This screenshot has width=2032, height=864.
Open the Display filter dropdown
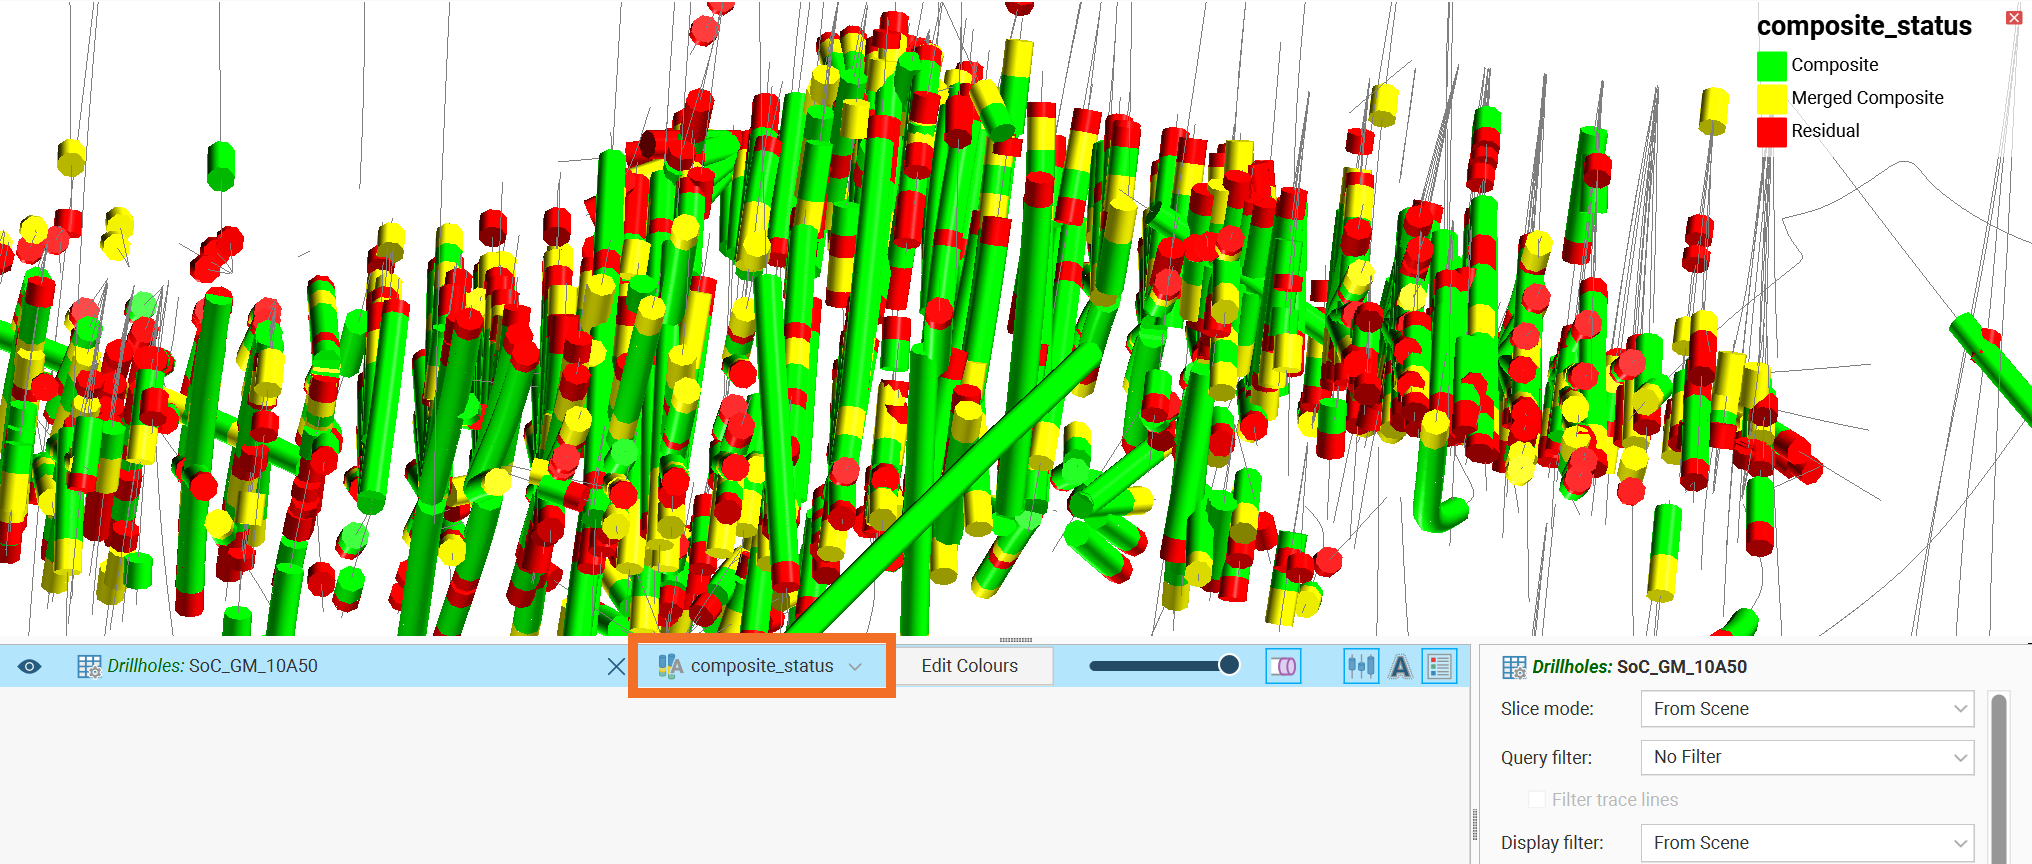(1807, 843)
